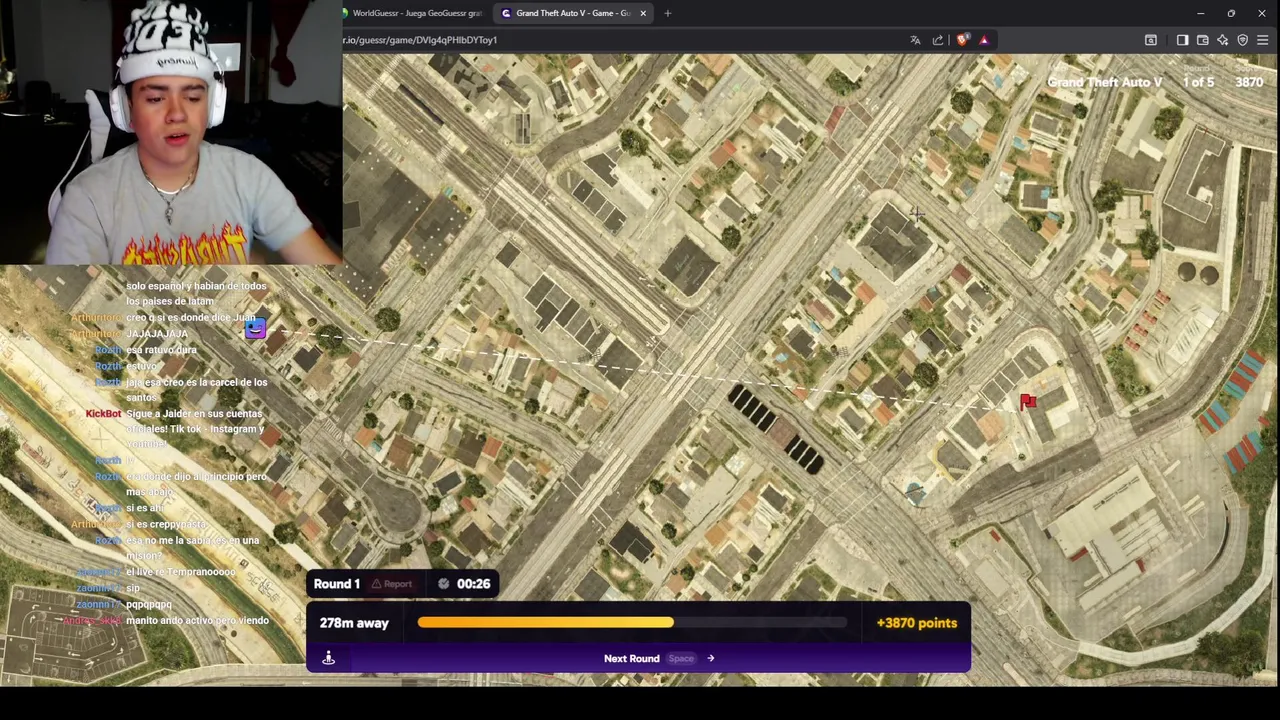
Task: Toggle the browser sidebar panel
Action: pyautogui.click(x=1182, y=40)
